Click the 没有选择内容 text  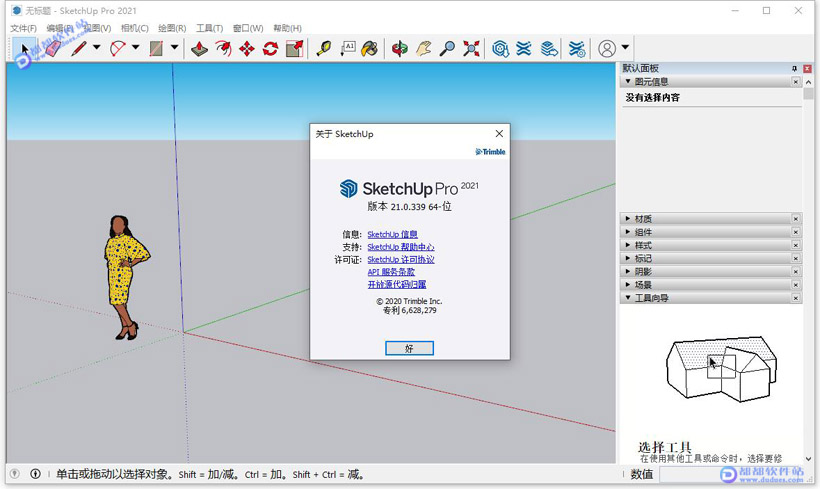point(653,97)
